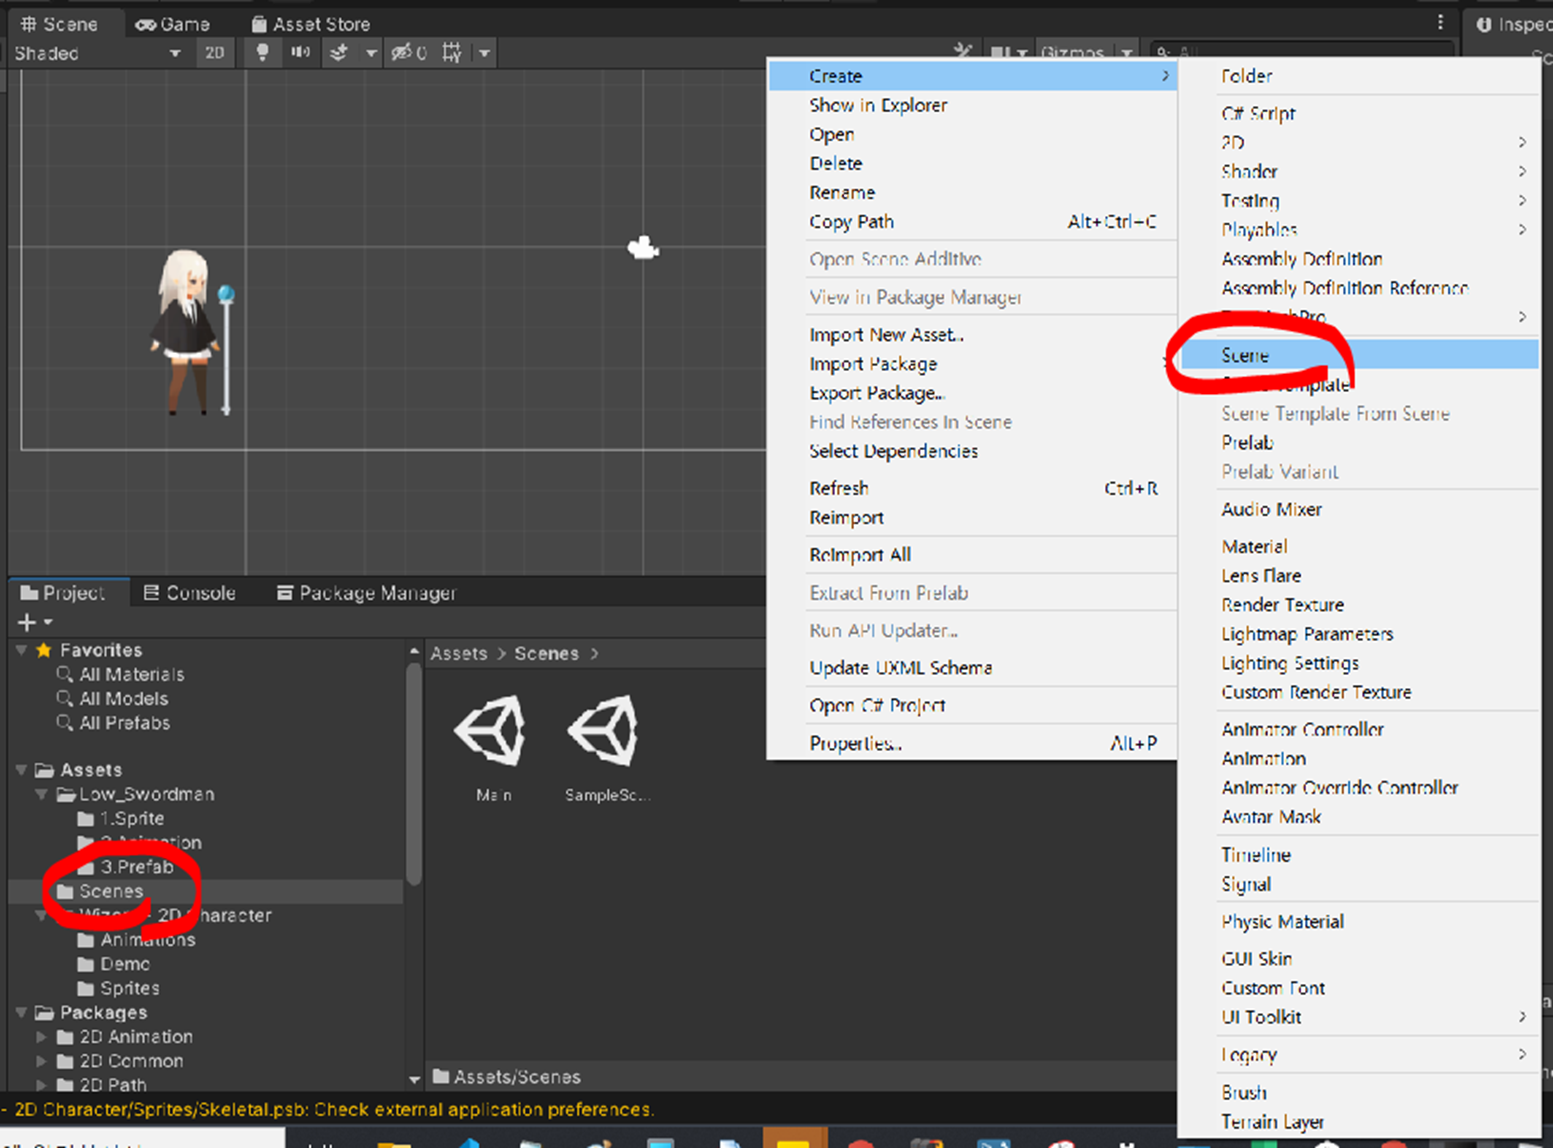Click Assets in the breadcrumb path
Image resolution: width=1553 pixels, height=1148 pixels.
pos(459,654)
